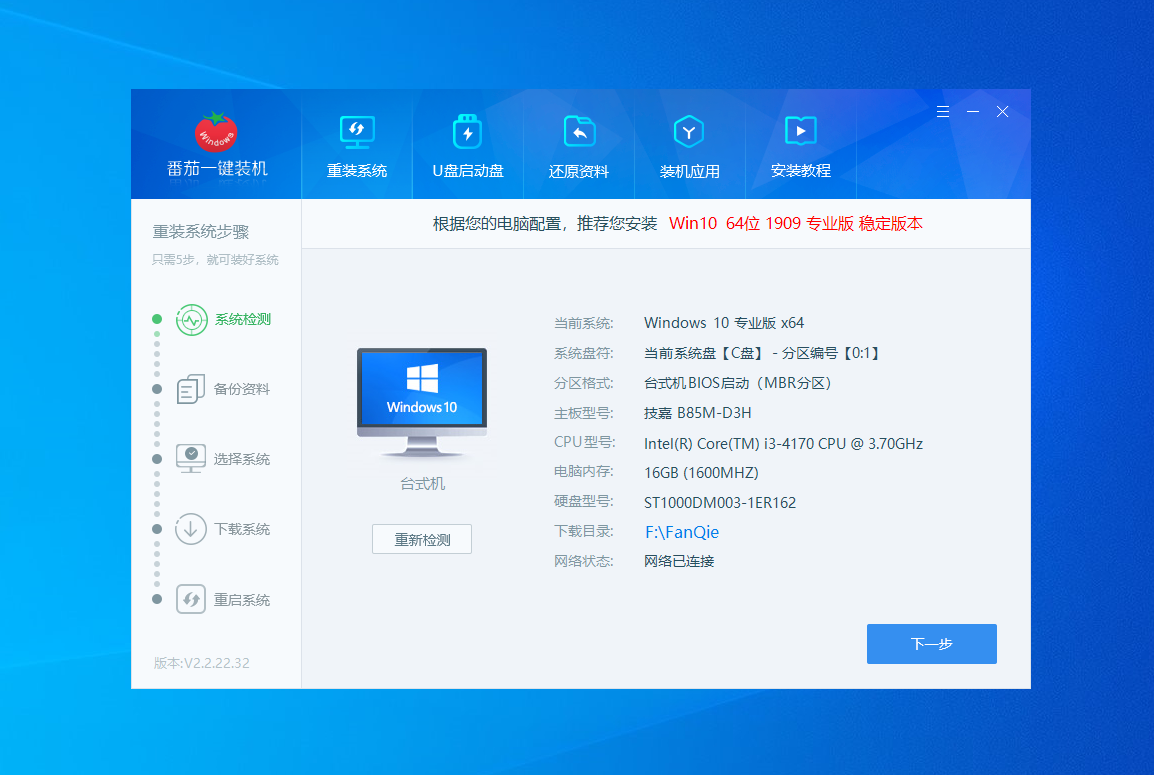Click the Windows 10 专业版 x64 value
The height and width of the screenshot is (775, 1154).
click(x=723, y=323)
